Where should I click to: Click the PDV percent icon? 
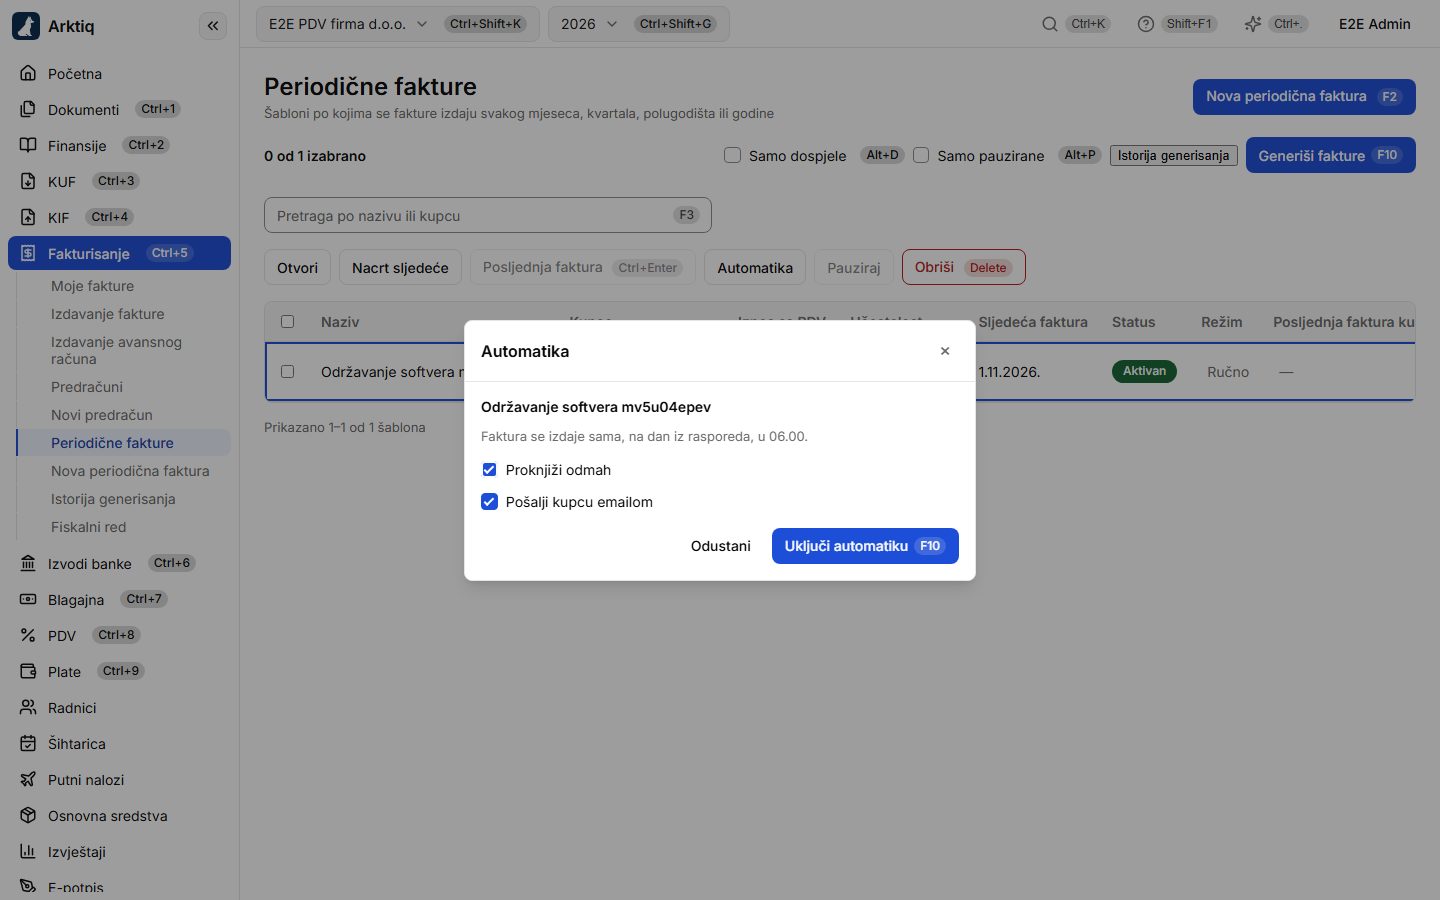point(28,636)
